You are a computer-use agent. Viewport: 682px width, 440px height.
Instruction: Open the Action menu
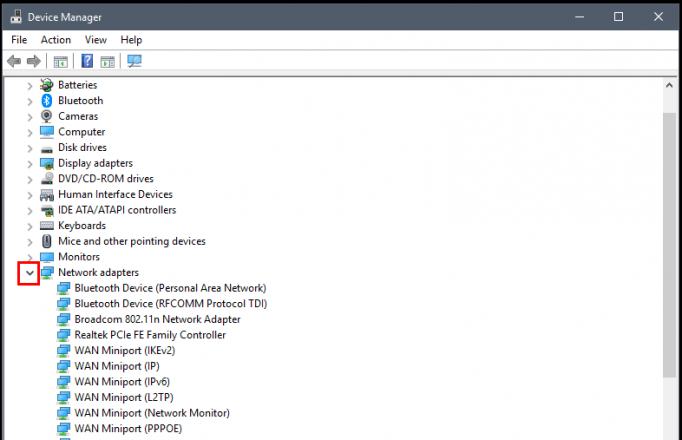(x=56, y=40)
